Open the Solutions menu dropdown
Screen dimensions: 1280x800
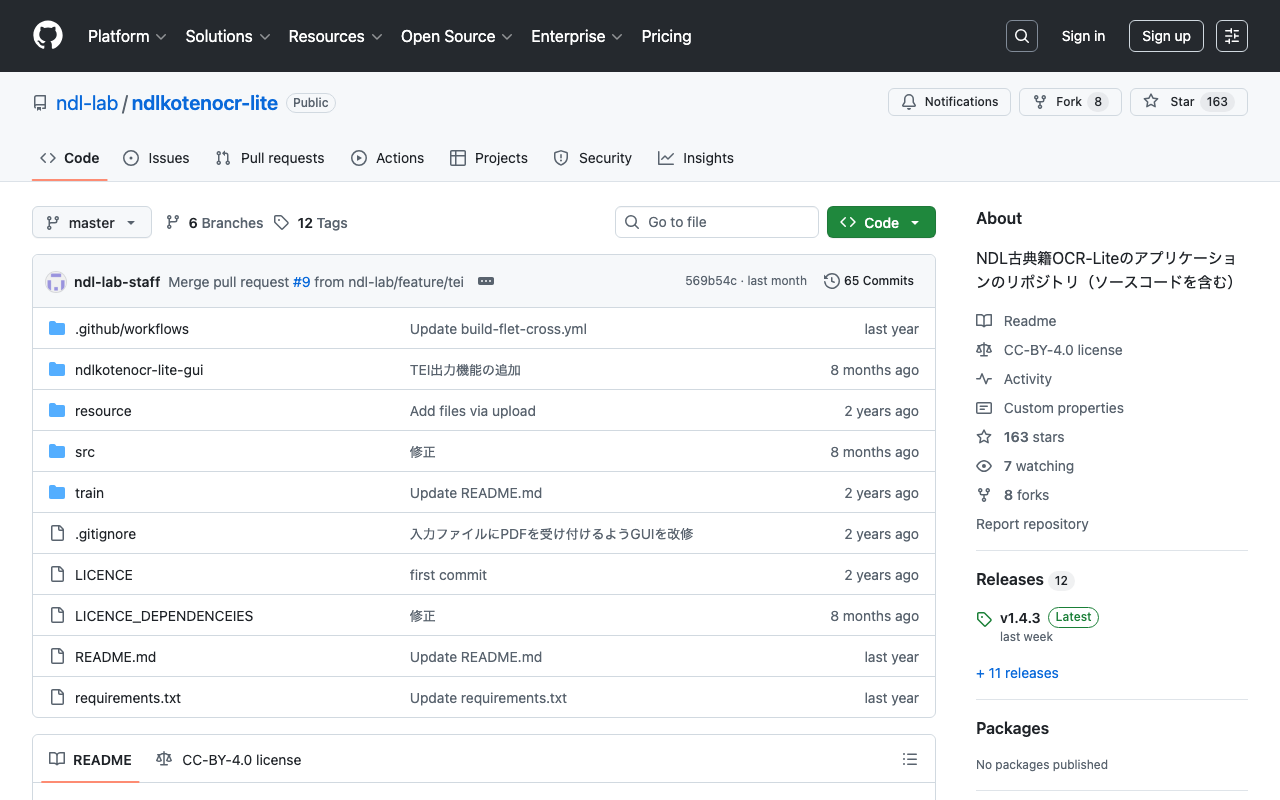[x=227, y=36]
